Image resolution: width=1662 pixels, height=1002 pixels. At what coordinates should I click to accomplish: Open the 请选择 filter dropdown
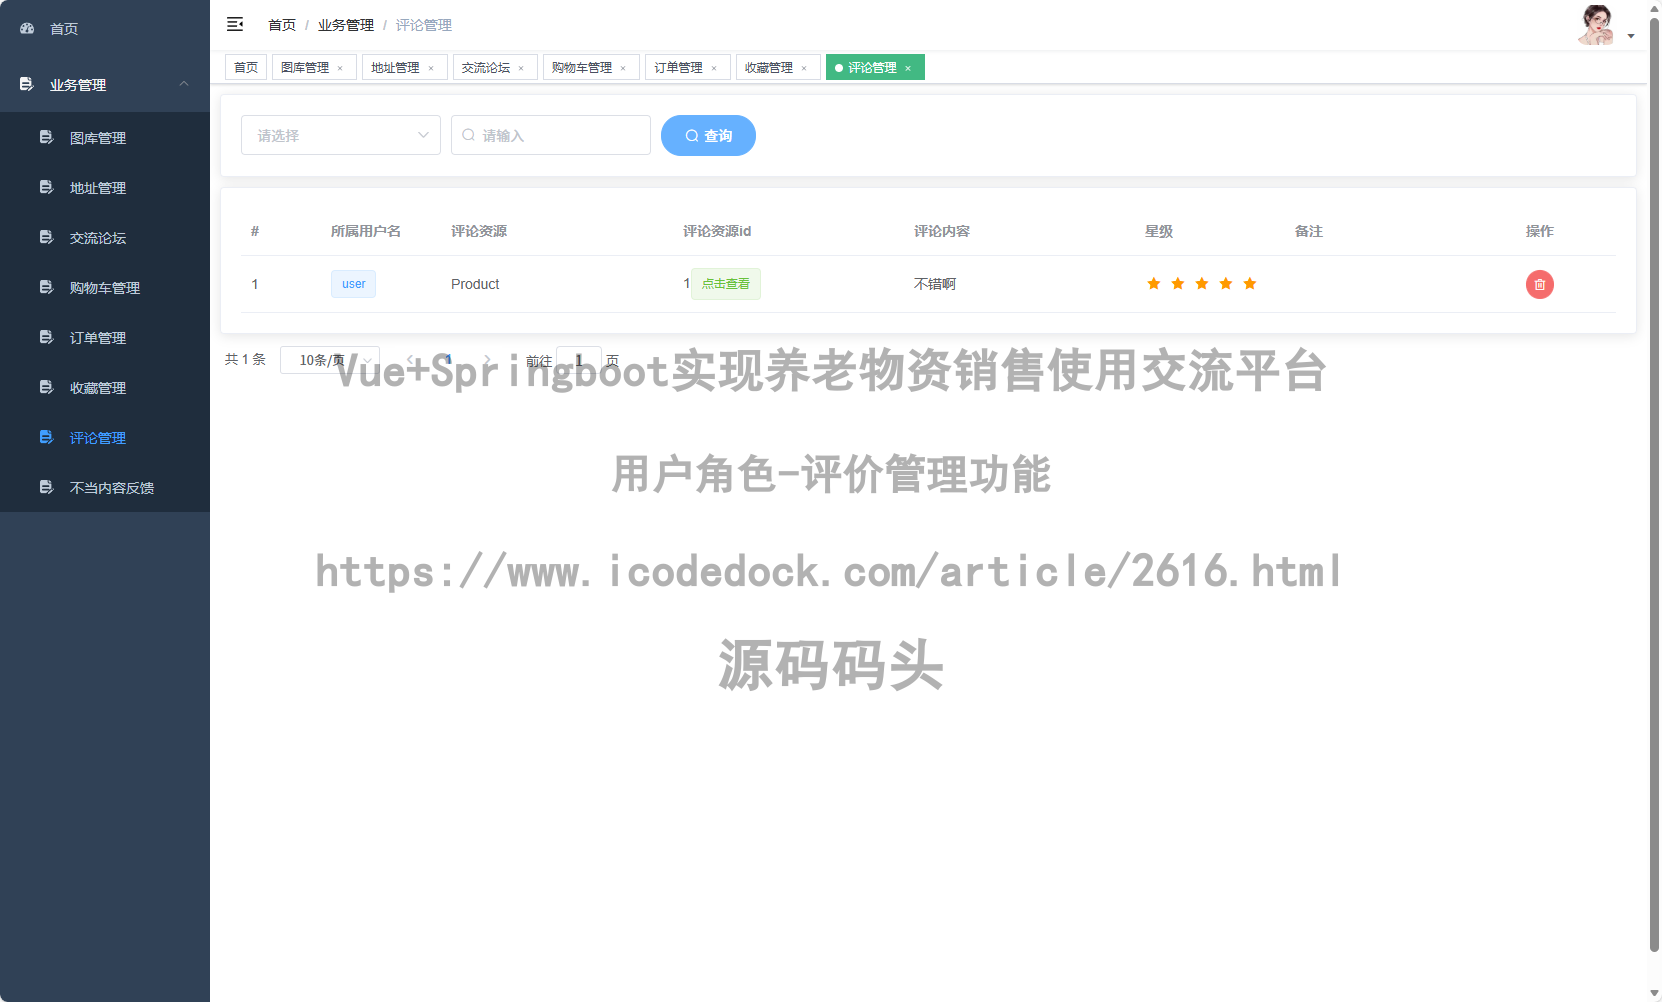click(340, 135)
